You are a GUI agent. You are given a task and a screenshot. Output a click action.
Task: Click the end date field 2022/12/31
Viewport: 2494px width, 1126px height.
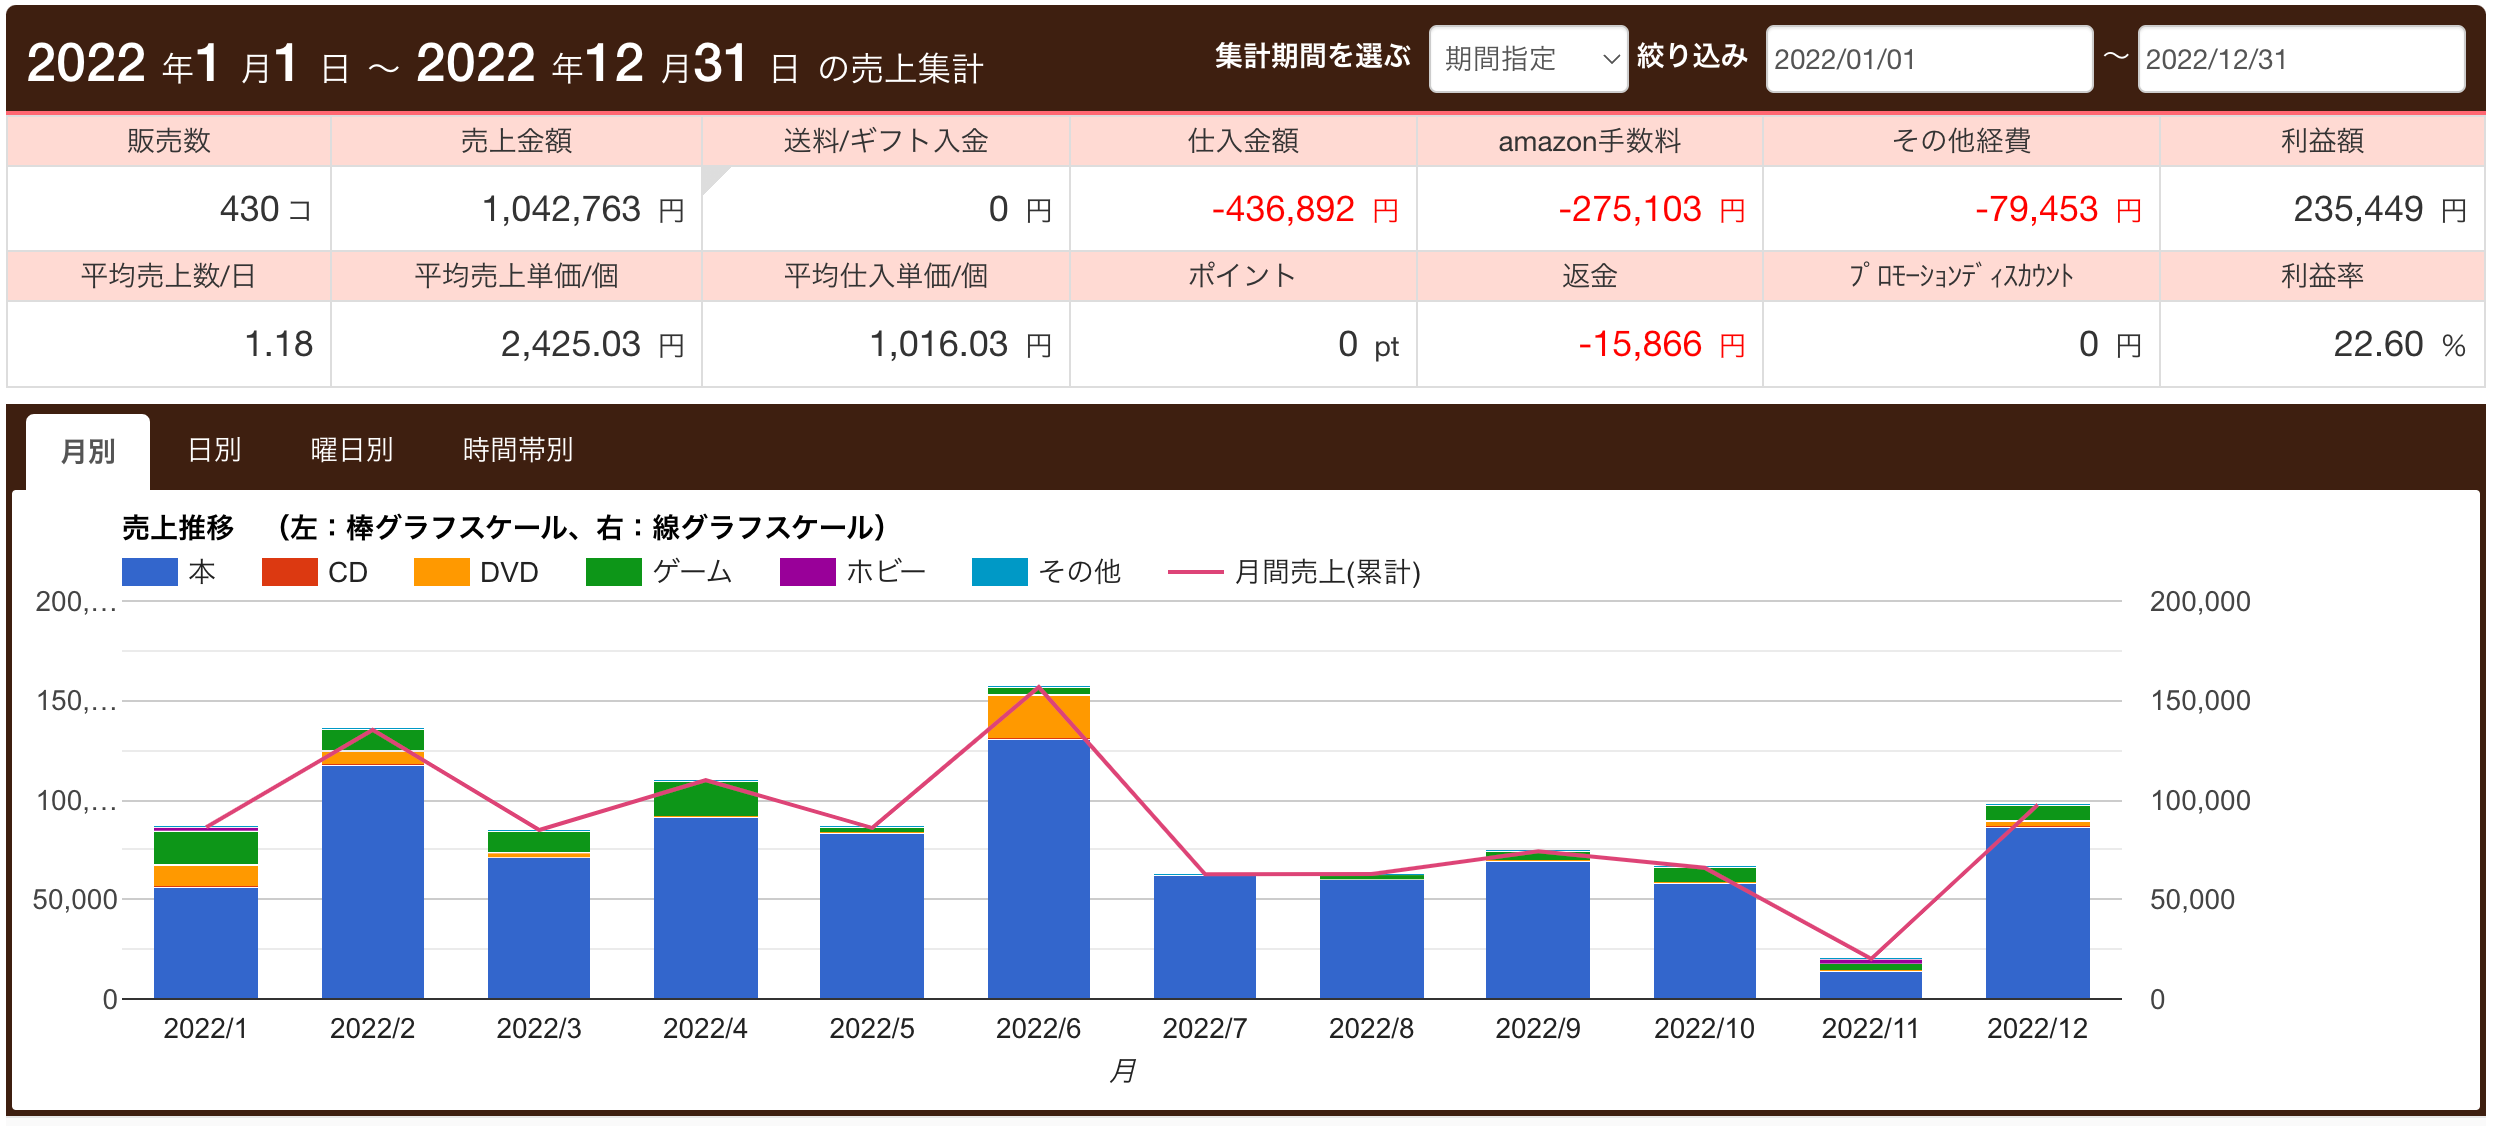click(2300, 59)
